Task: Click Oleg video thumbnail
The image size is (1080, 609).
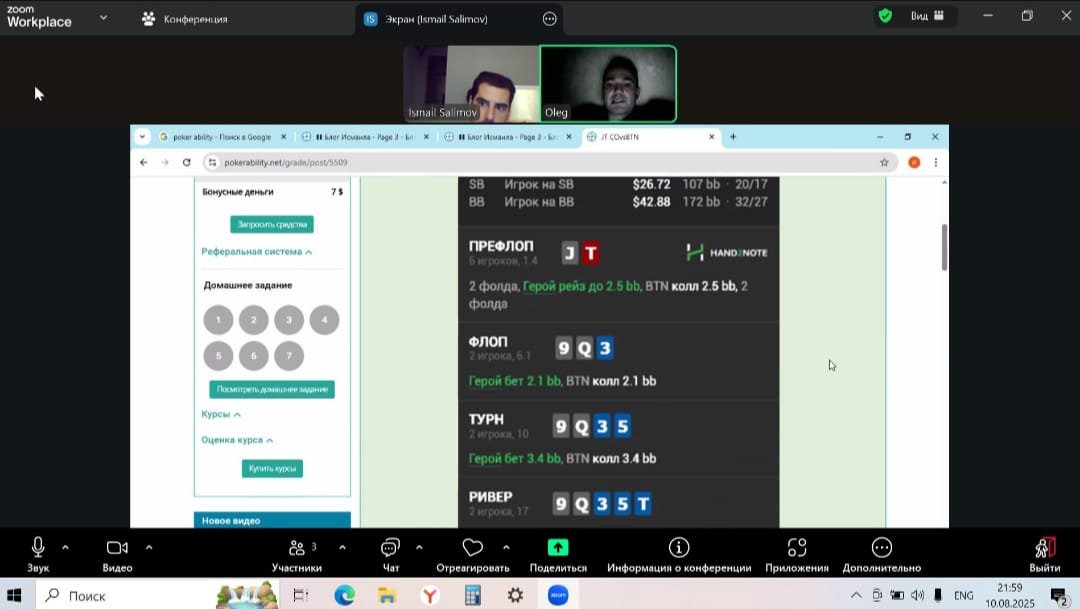Action: coord(608,83)
